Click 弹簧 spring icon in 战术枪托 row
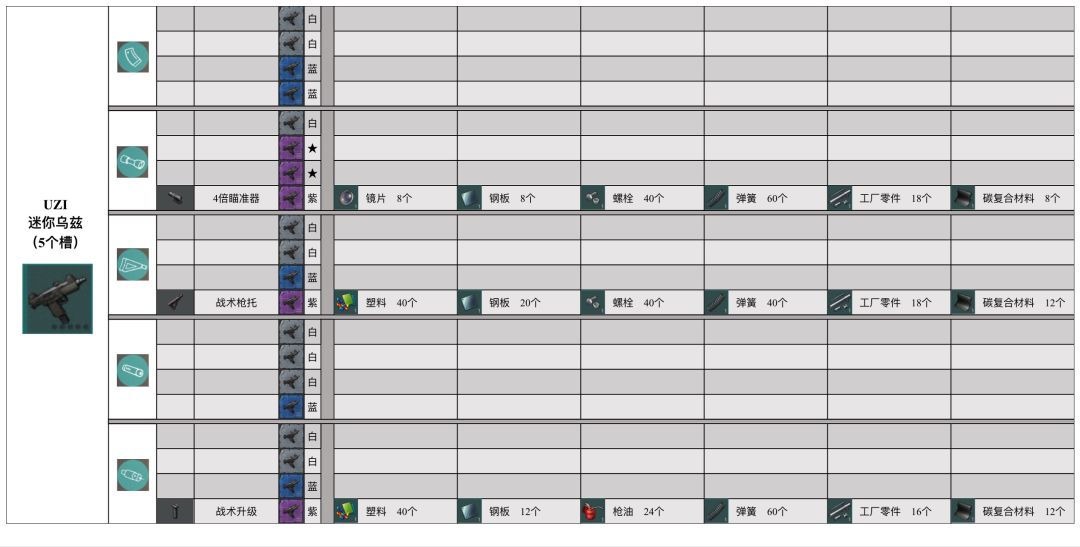 716,302
